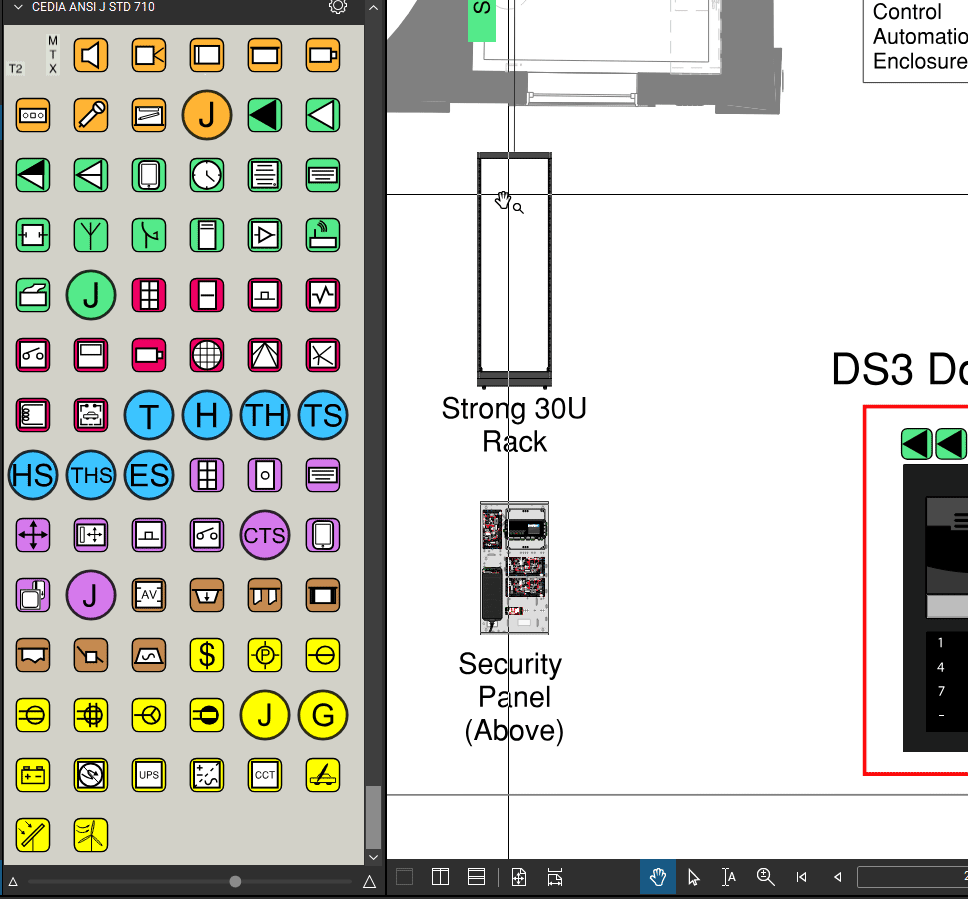Split the view horizontally
Image resolution: width=968 pixels, height=899 pixels.
(476, 877)
